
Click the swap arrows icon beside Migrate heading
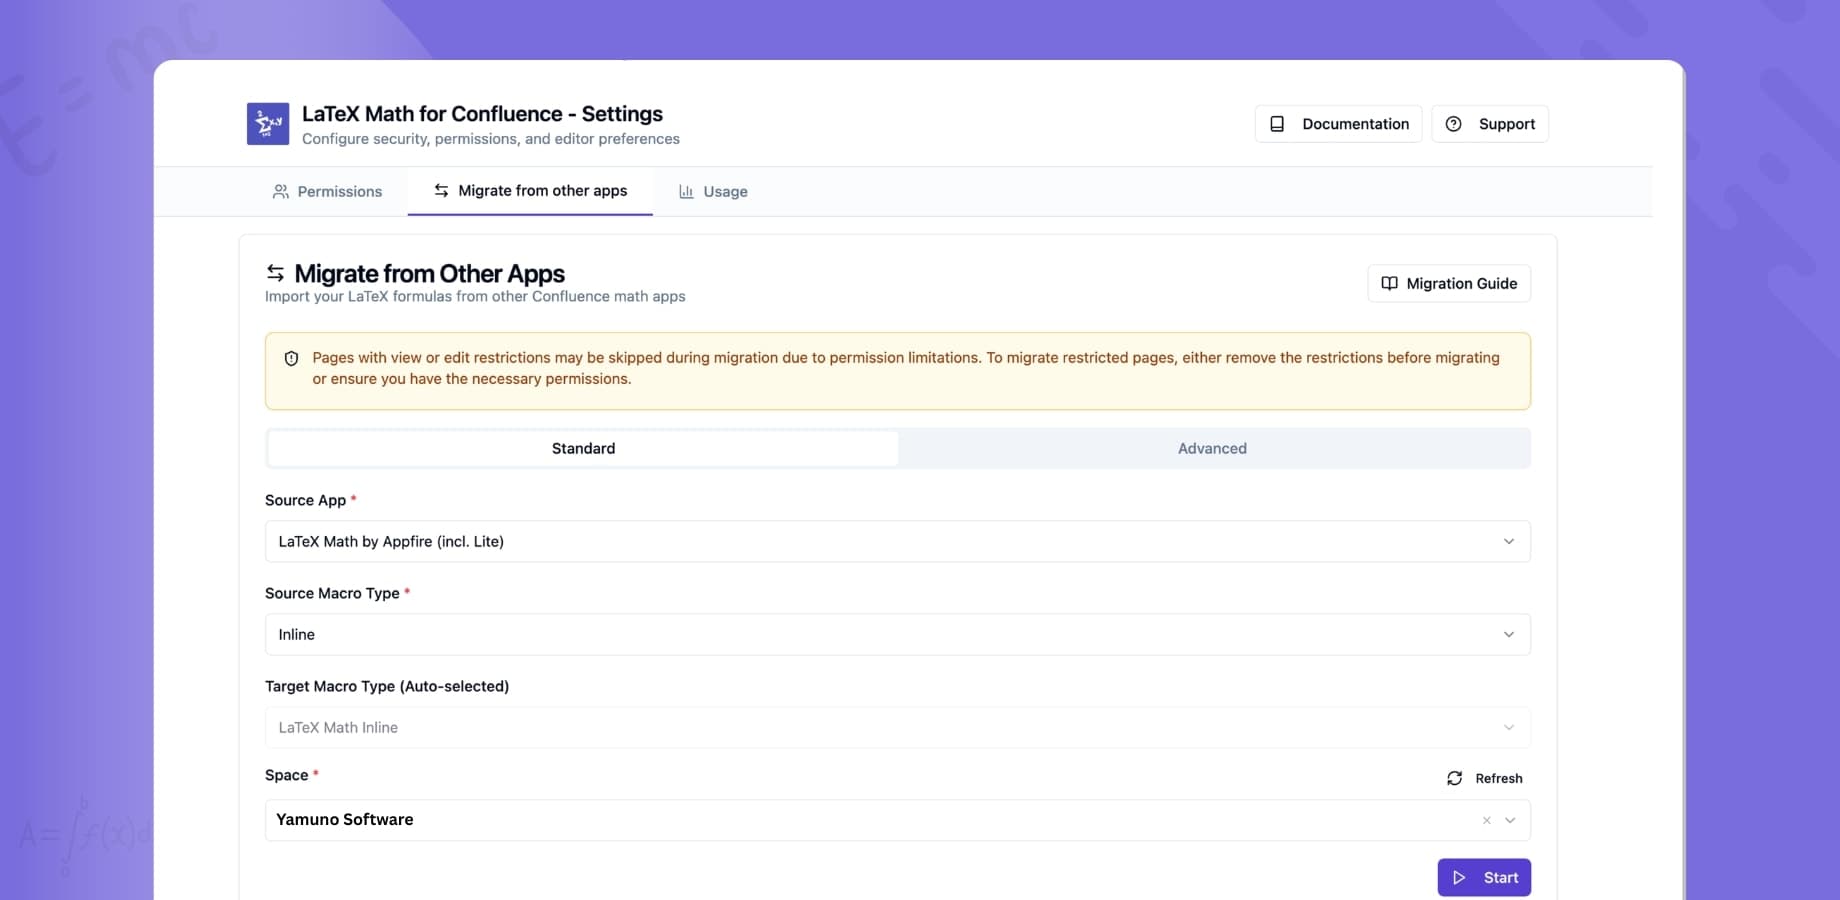(273, 272)
